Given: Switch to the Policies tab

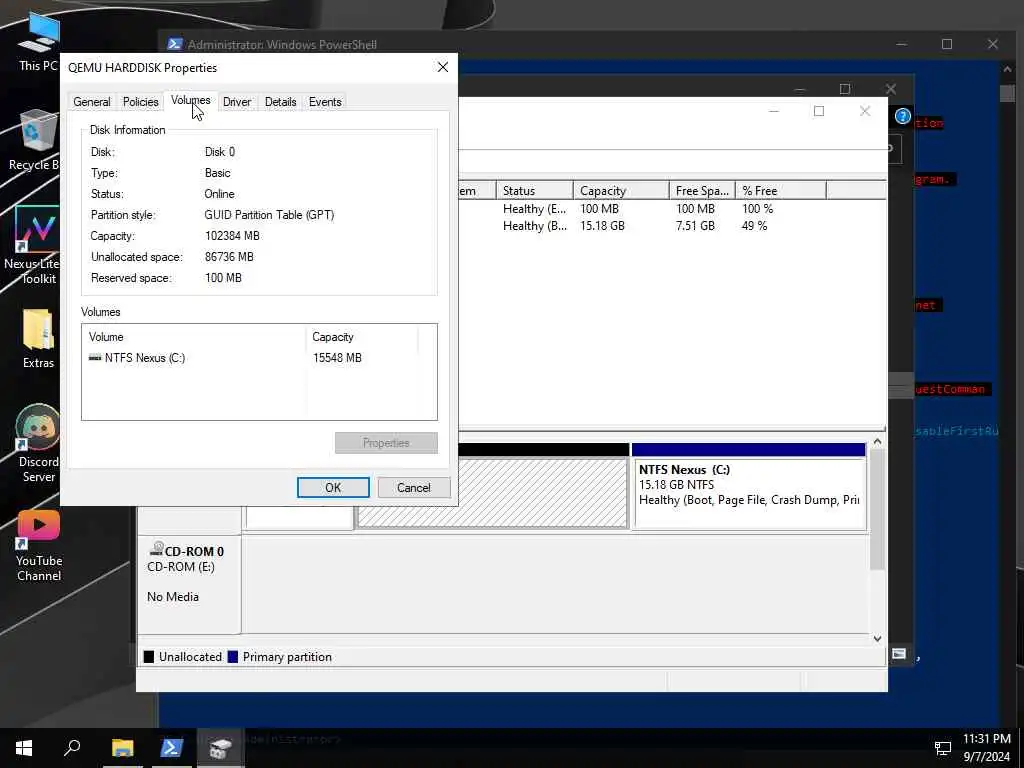Looking at the screenshot, I should click(140, 102).
